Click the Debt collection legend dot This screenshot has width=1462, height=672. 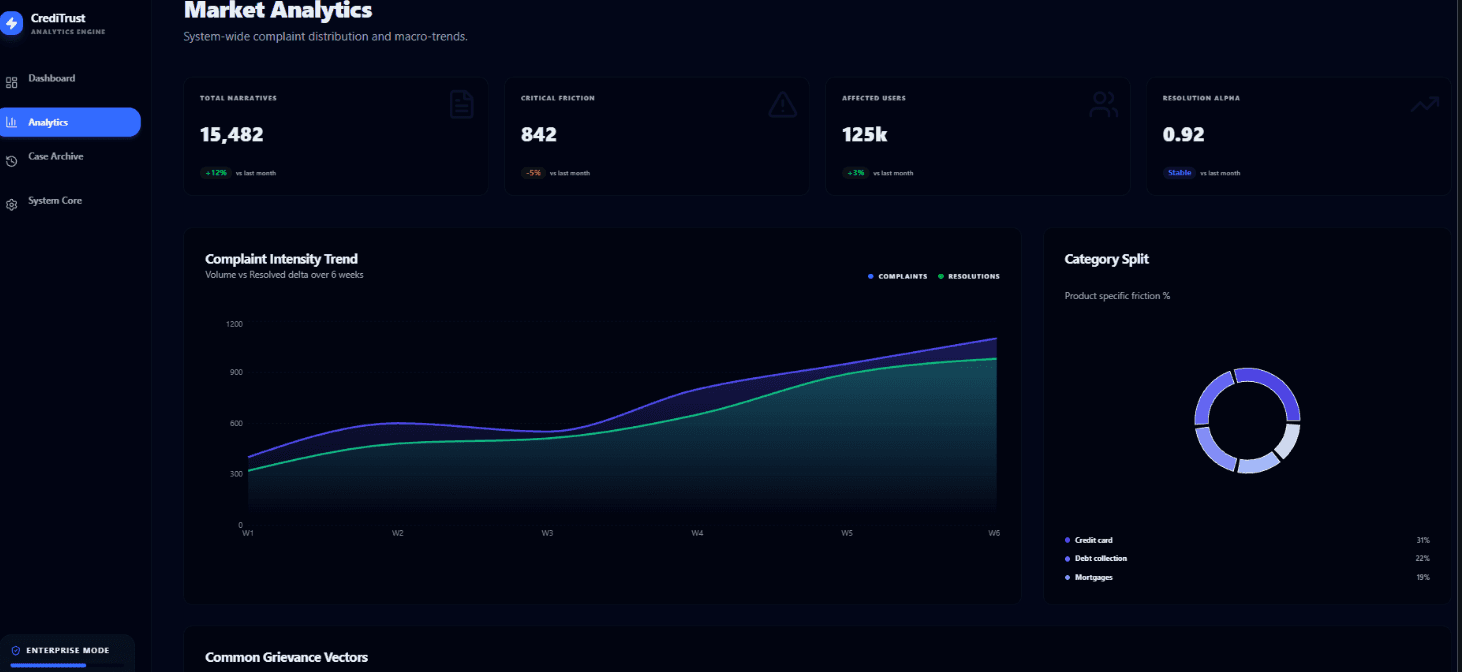pyautogui.click(x=1067, y=558)
